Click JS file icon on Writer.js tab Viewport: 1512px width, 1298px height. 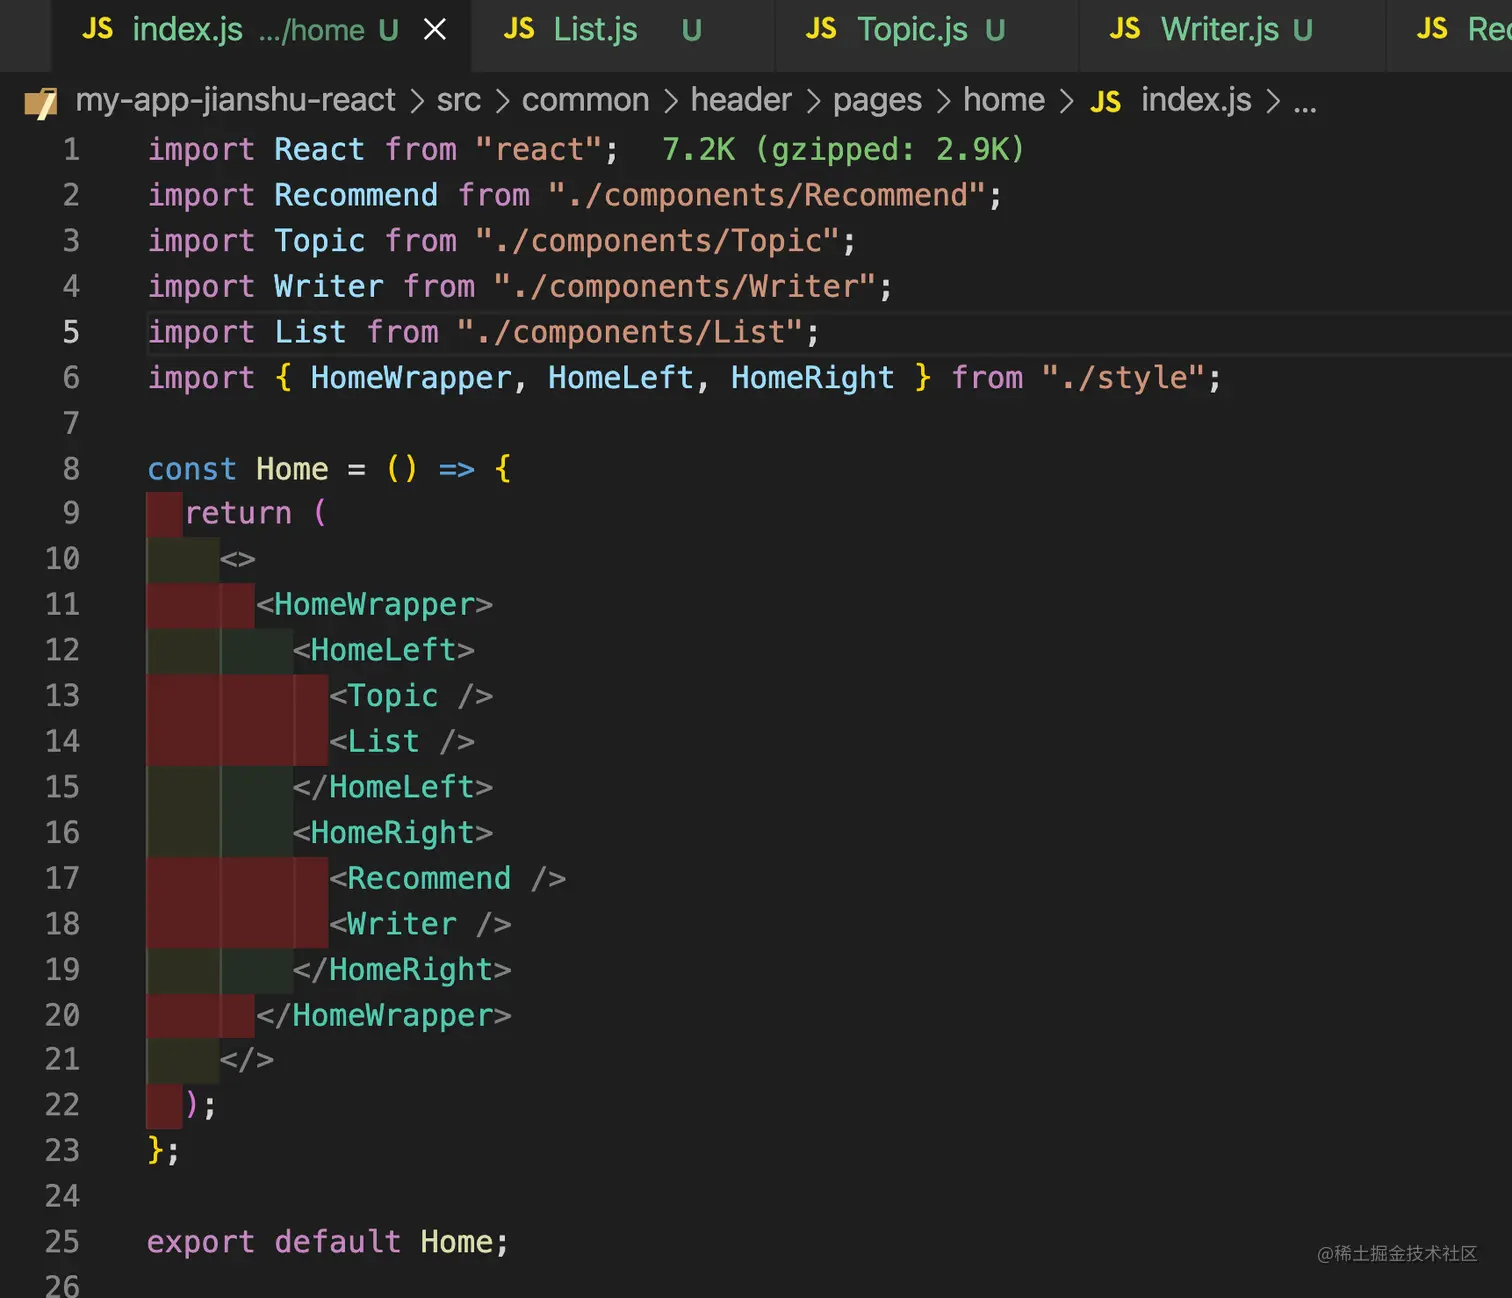click(1125, 29)
